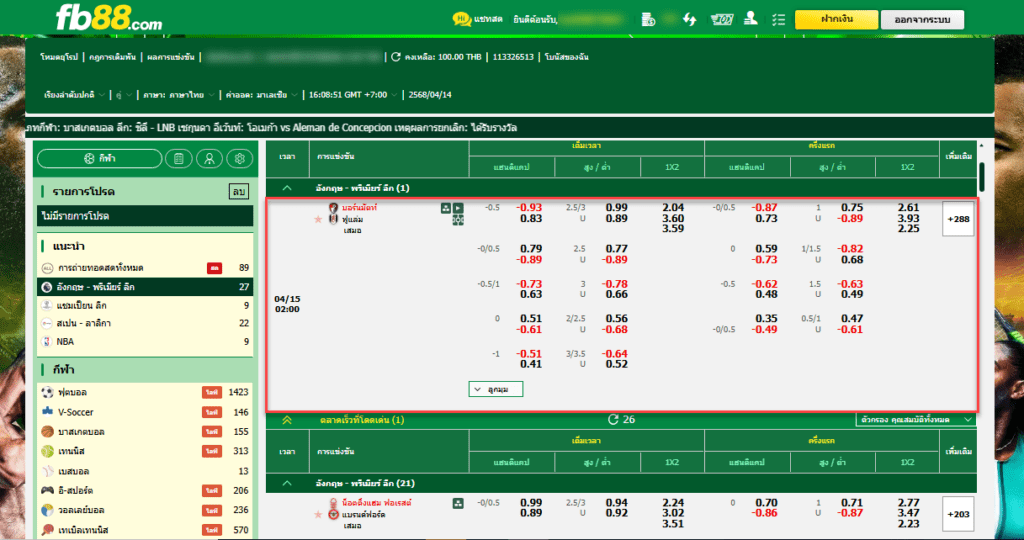The width and height of the screenshot is (1024, 540).
Task: Click the basketball row with 155 events
Action: 145,432
